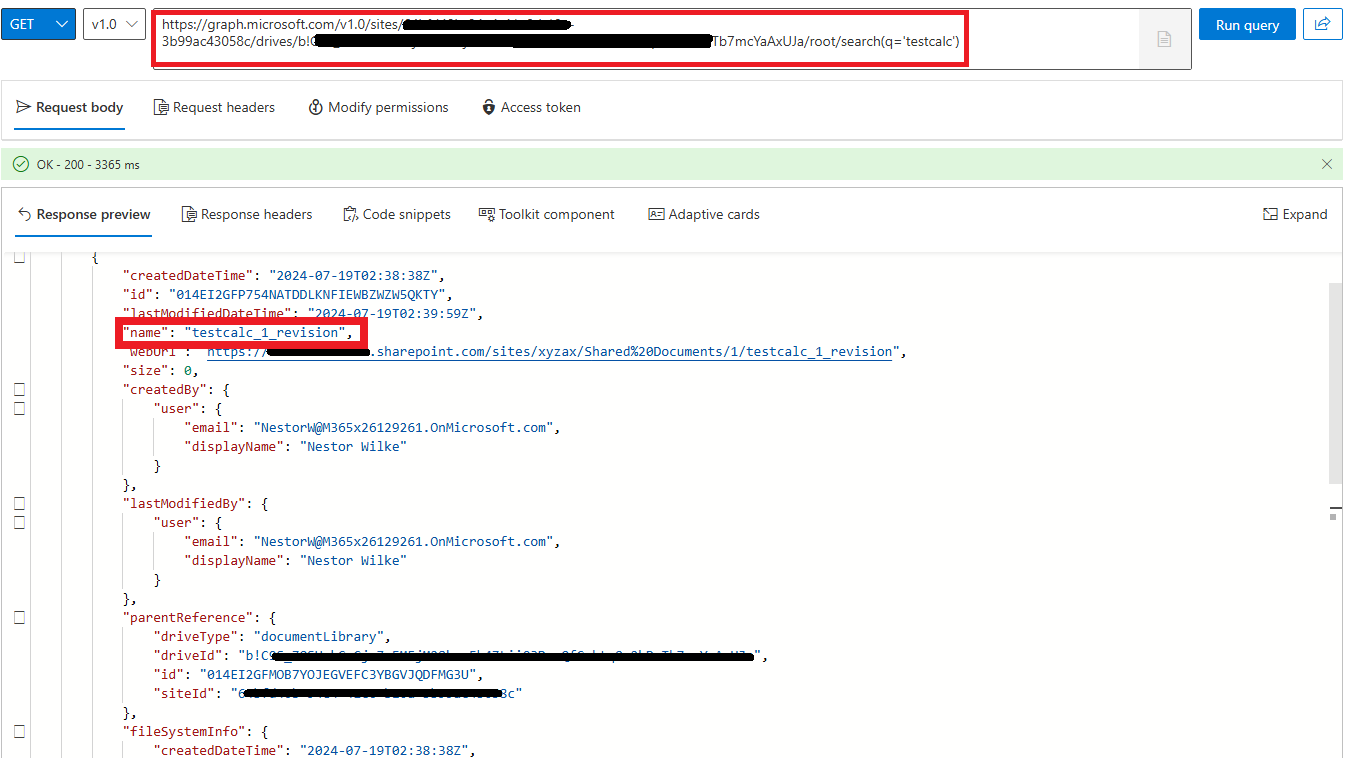Expand the response area with Expand
This screenshot has height=758, width=1346.
click(1295, 214)
